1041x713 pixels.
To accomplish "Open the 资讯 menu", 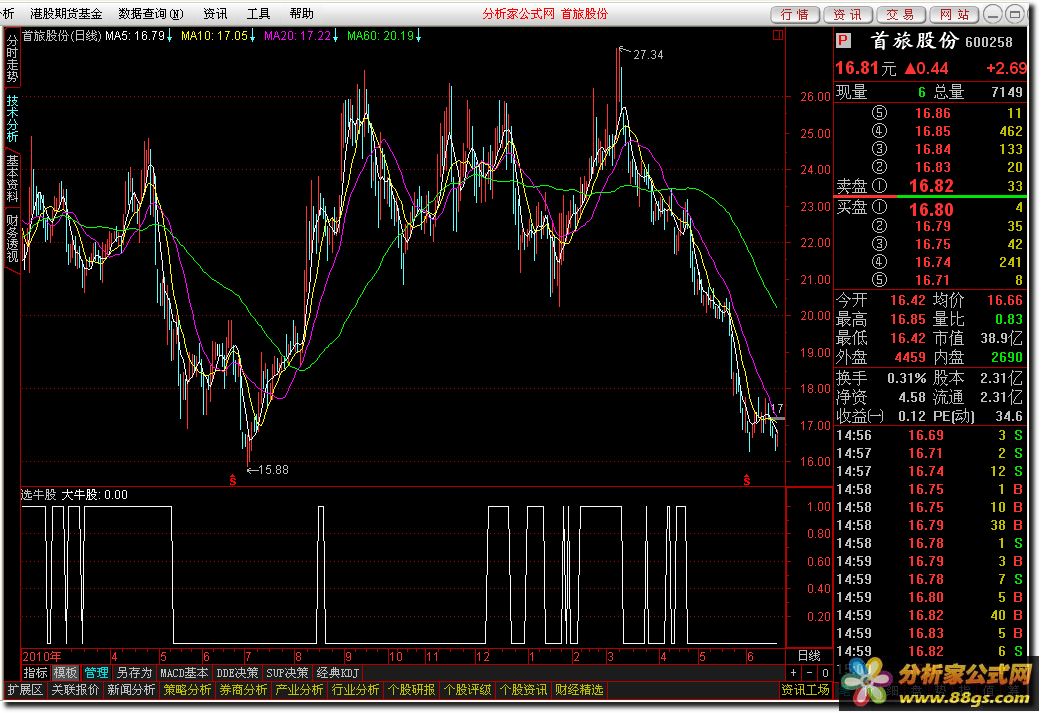I will coord(214,14).
